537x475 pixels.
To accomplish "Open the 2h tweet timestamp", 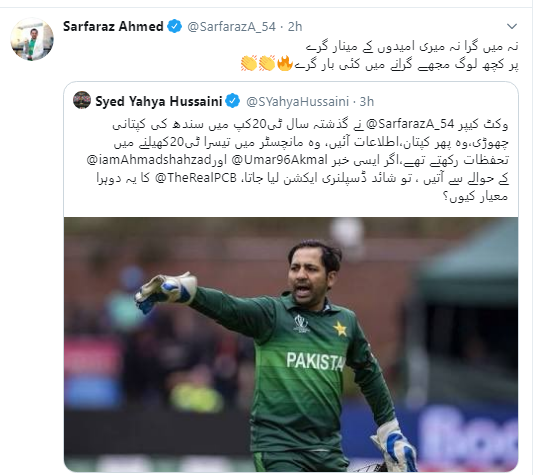I will 295,27.
